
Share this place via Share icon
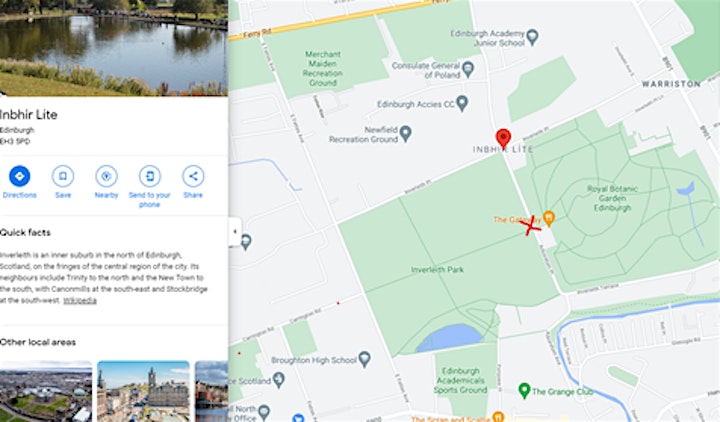(x=193, y=176)
